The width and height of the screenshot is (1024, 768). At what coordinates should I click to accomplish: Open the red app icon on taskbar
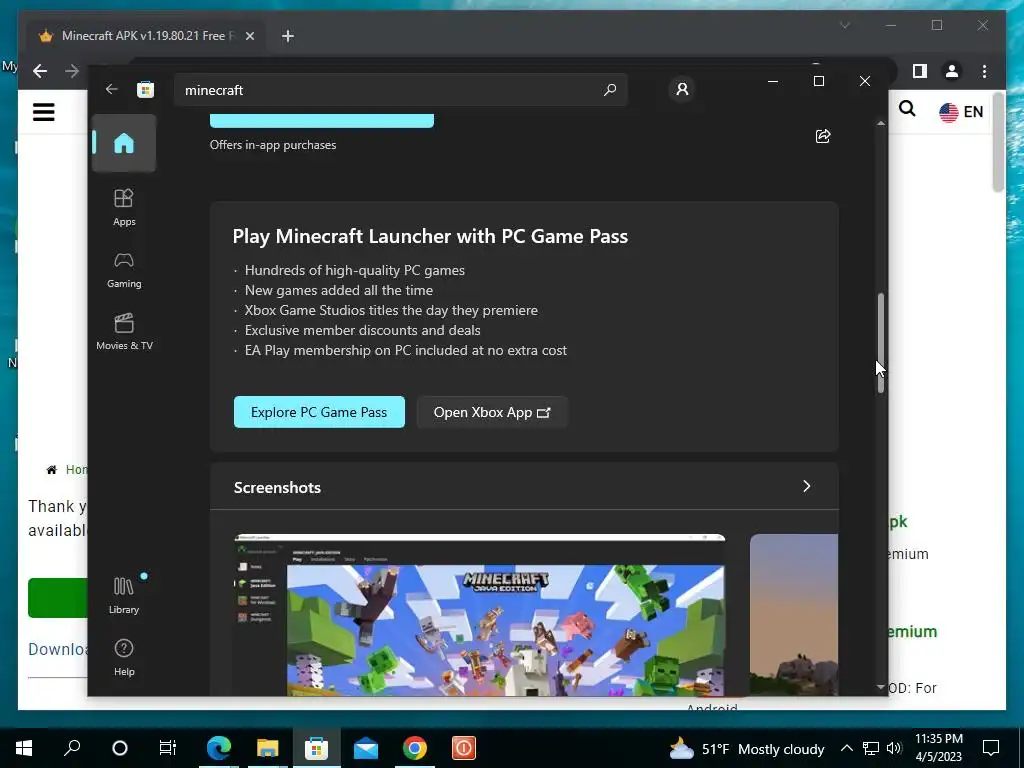[464, 748]
